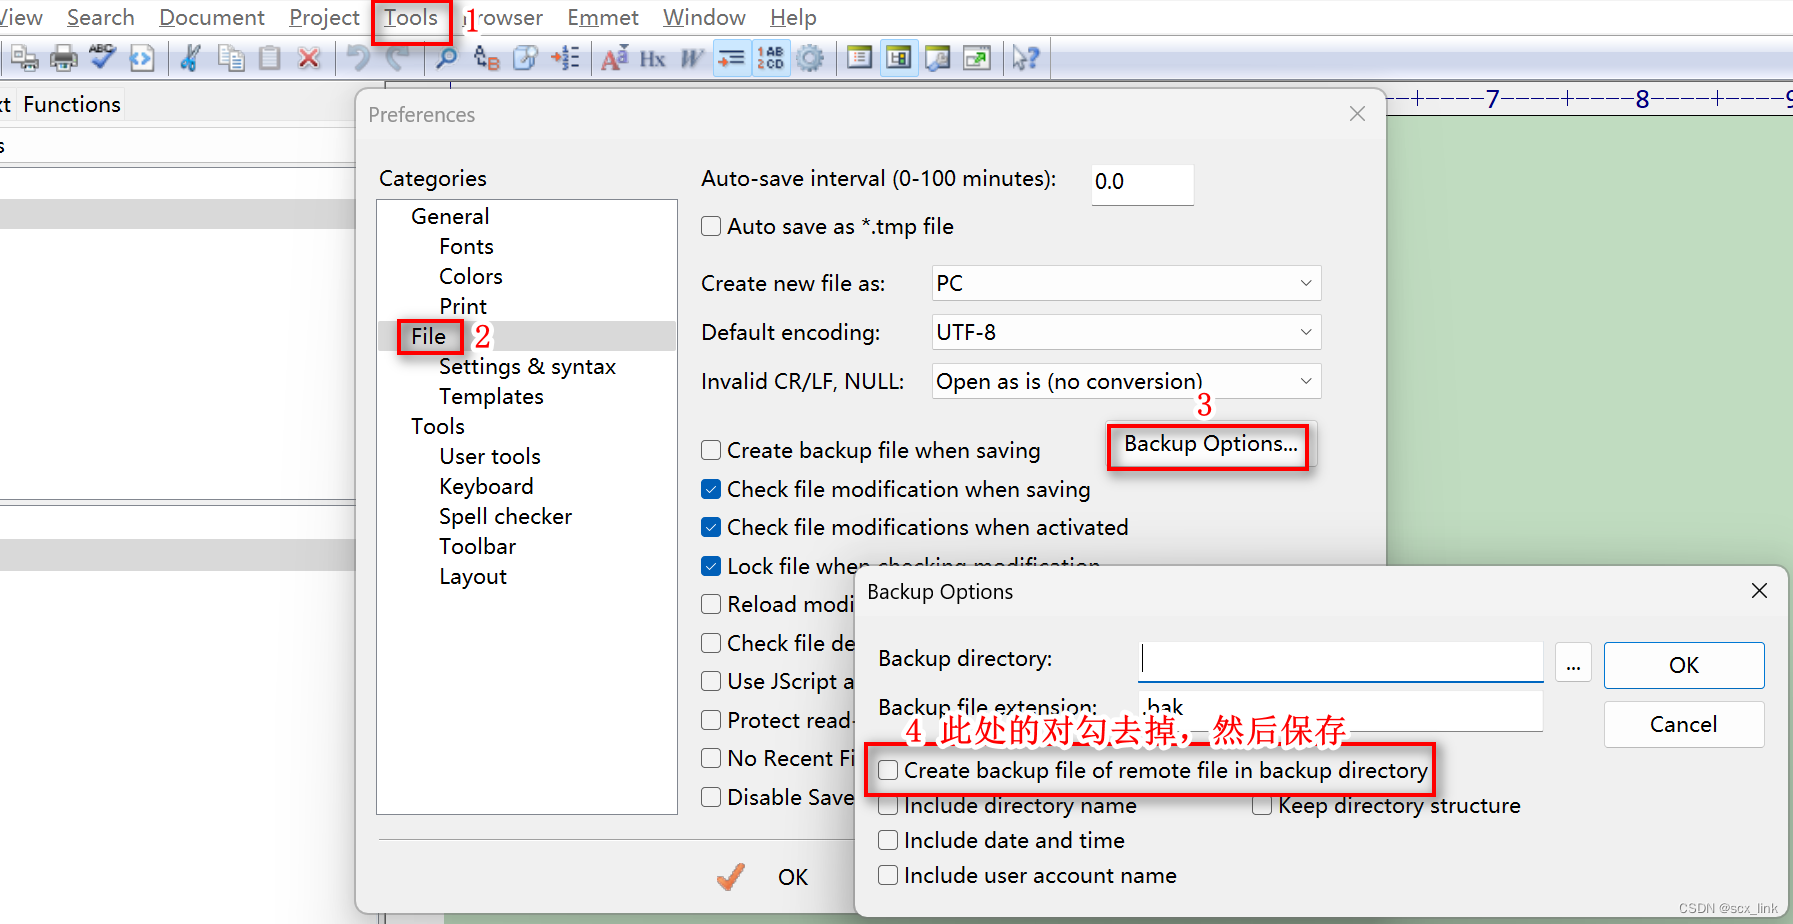Click the Backup directory input field
This screenshot has height=924, width=1793.
point(1341,662)
